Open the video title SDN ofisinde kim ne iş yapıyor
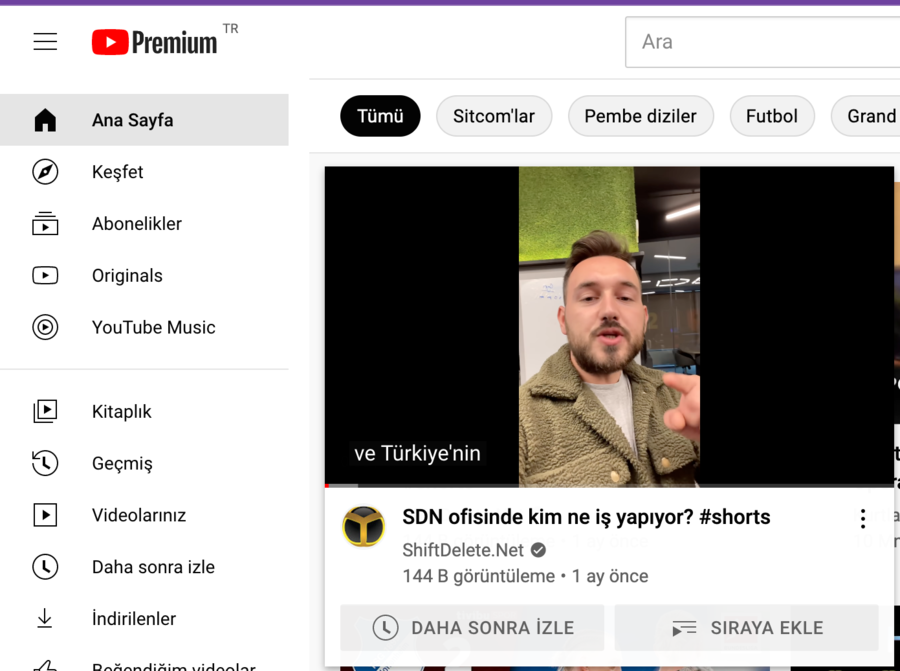The height and width of the screenshot is (671, 900). point(586,517)
